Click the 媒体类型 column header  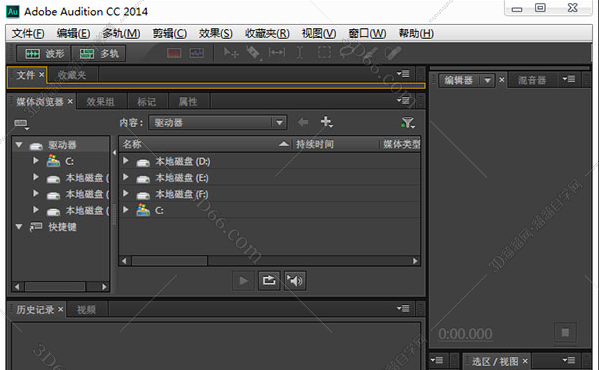point(401,144)
